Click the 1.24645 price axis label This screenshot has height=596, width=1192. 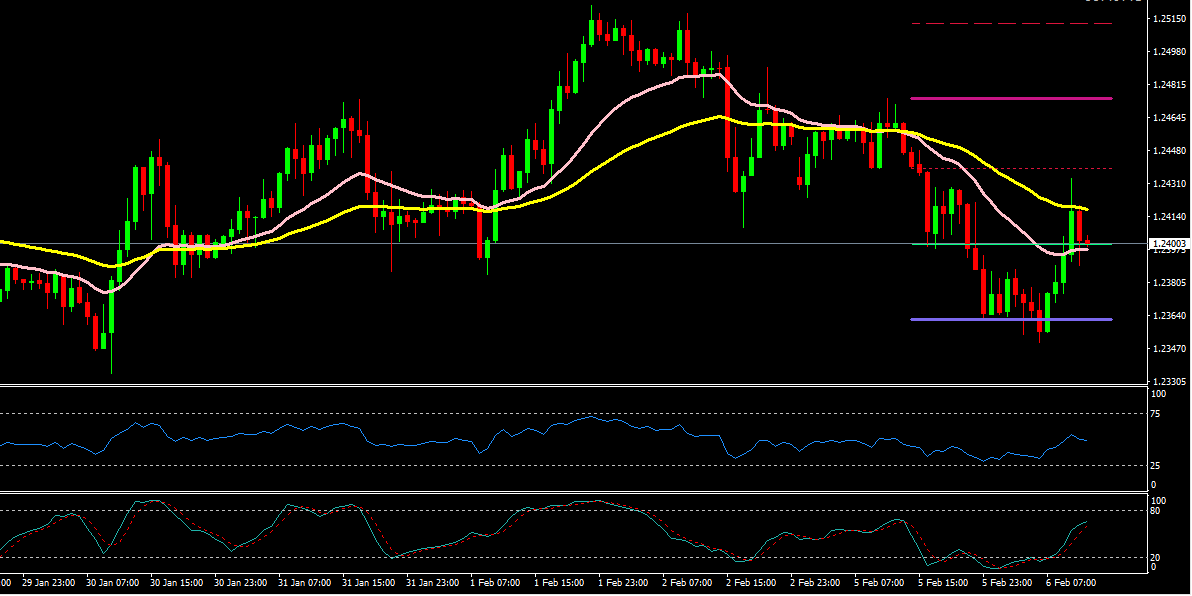click(x=1169, y=118)
